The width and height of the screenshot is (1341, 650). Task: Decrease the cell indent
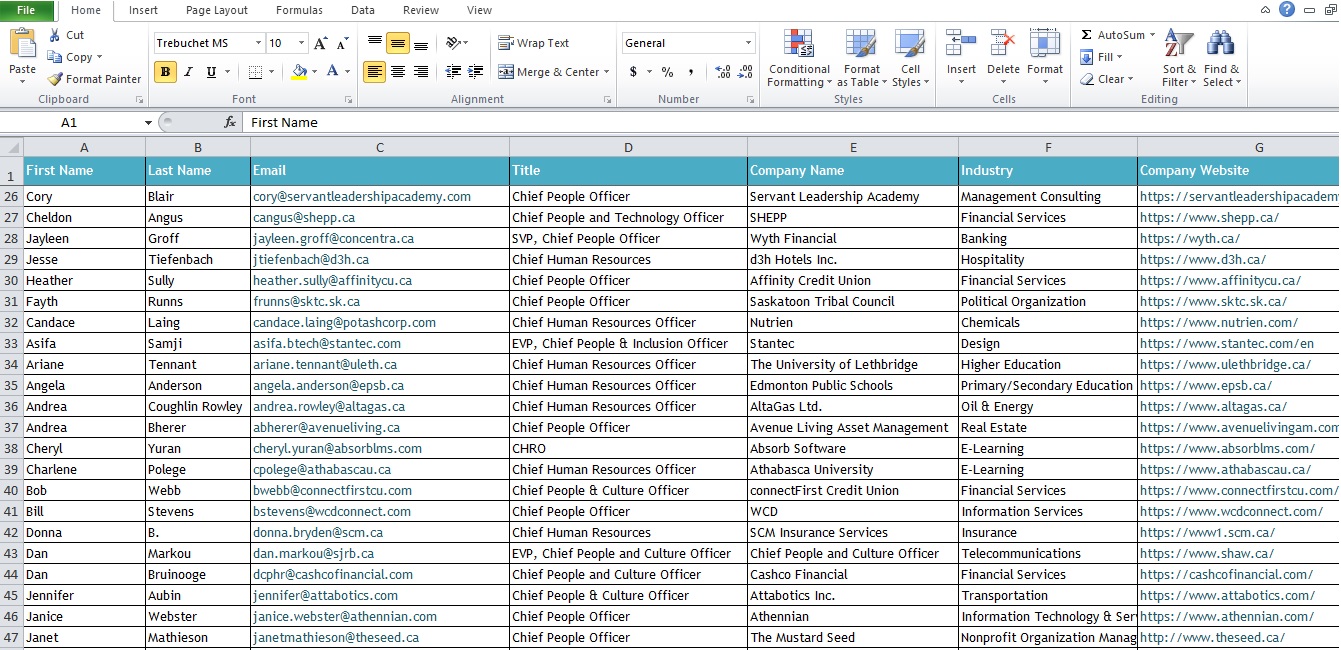[x=453, y=72]
